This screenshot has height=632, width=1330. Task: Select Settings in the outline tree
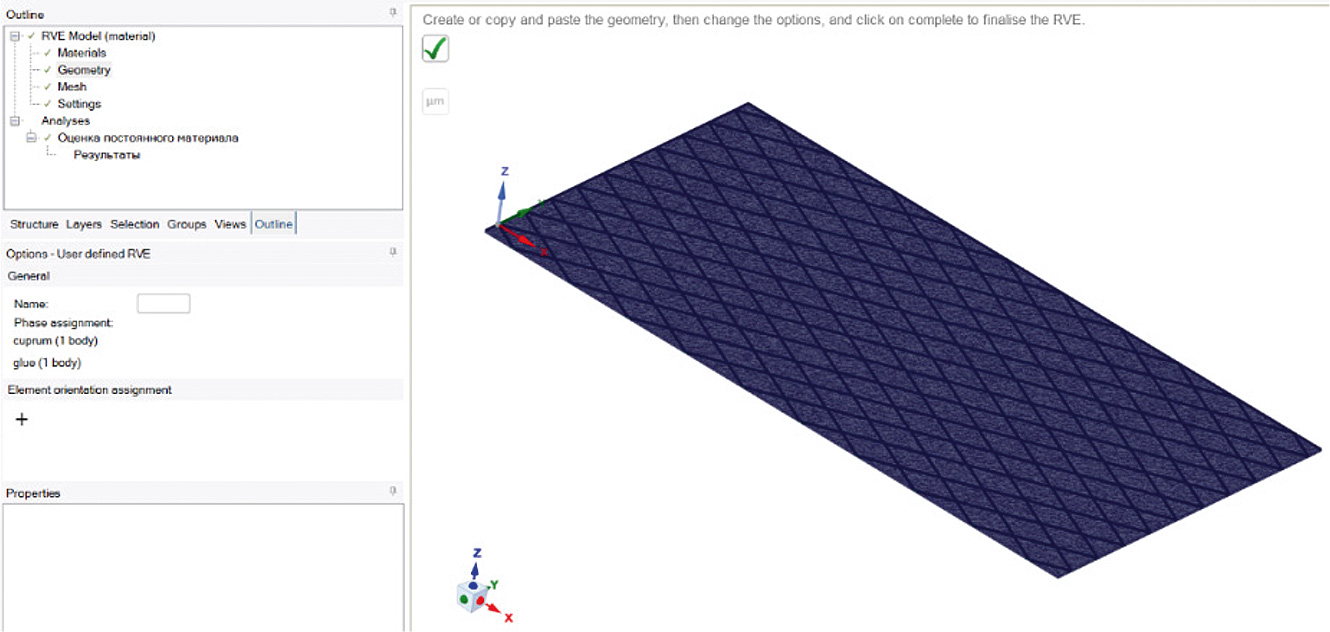[79, 104]
